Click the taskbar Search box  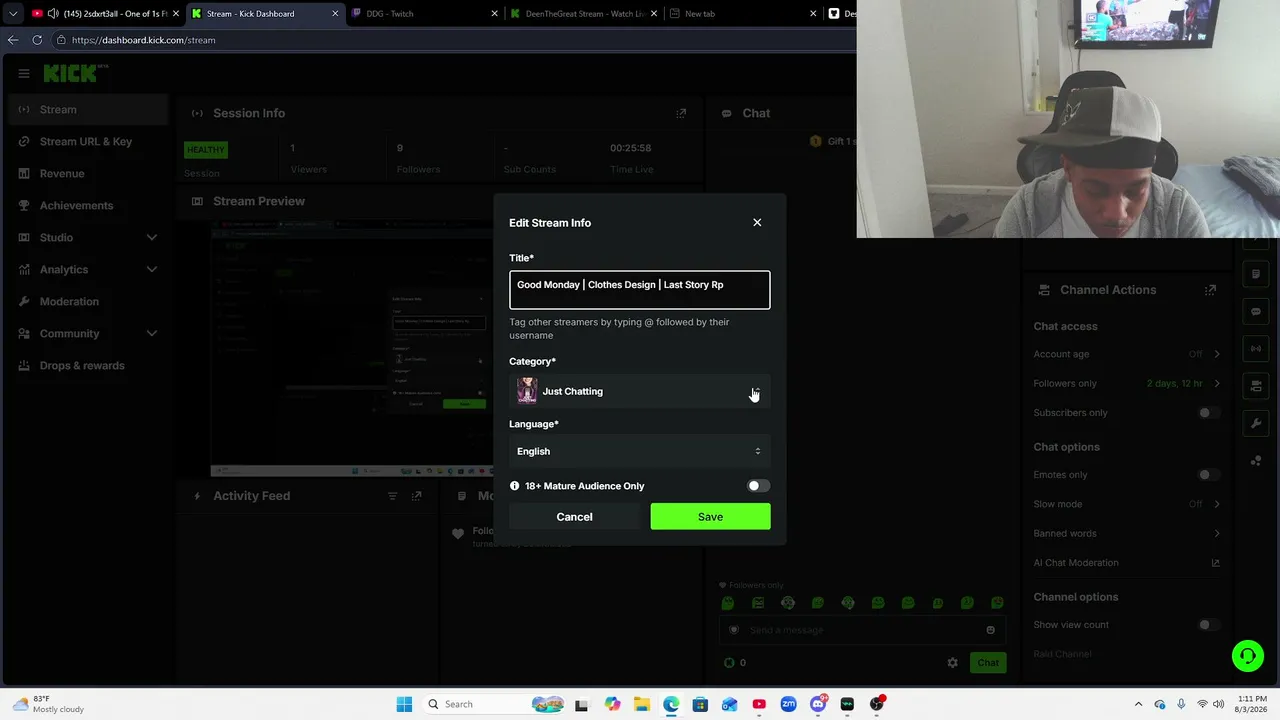pos(496,704)
